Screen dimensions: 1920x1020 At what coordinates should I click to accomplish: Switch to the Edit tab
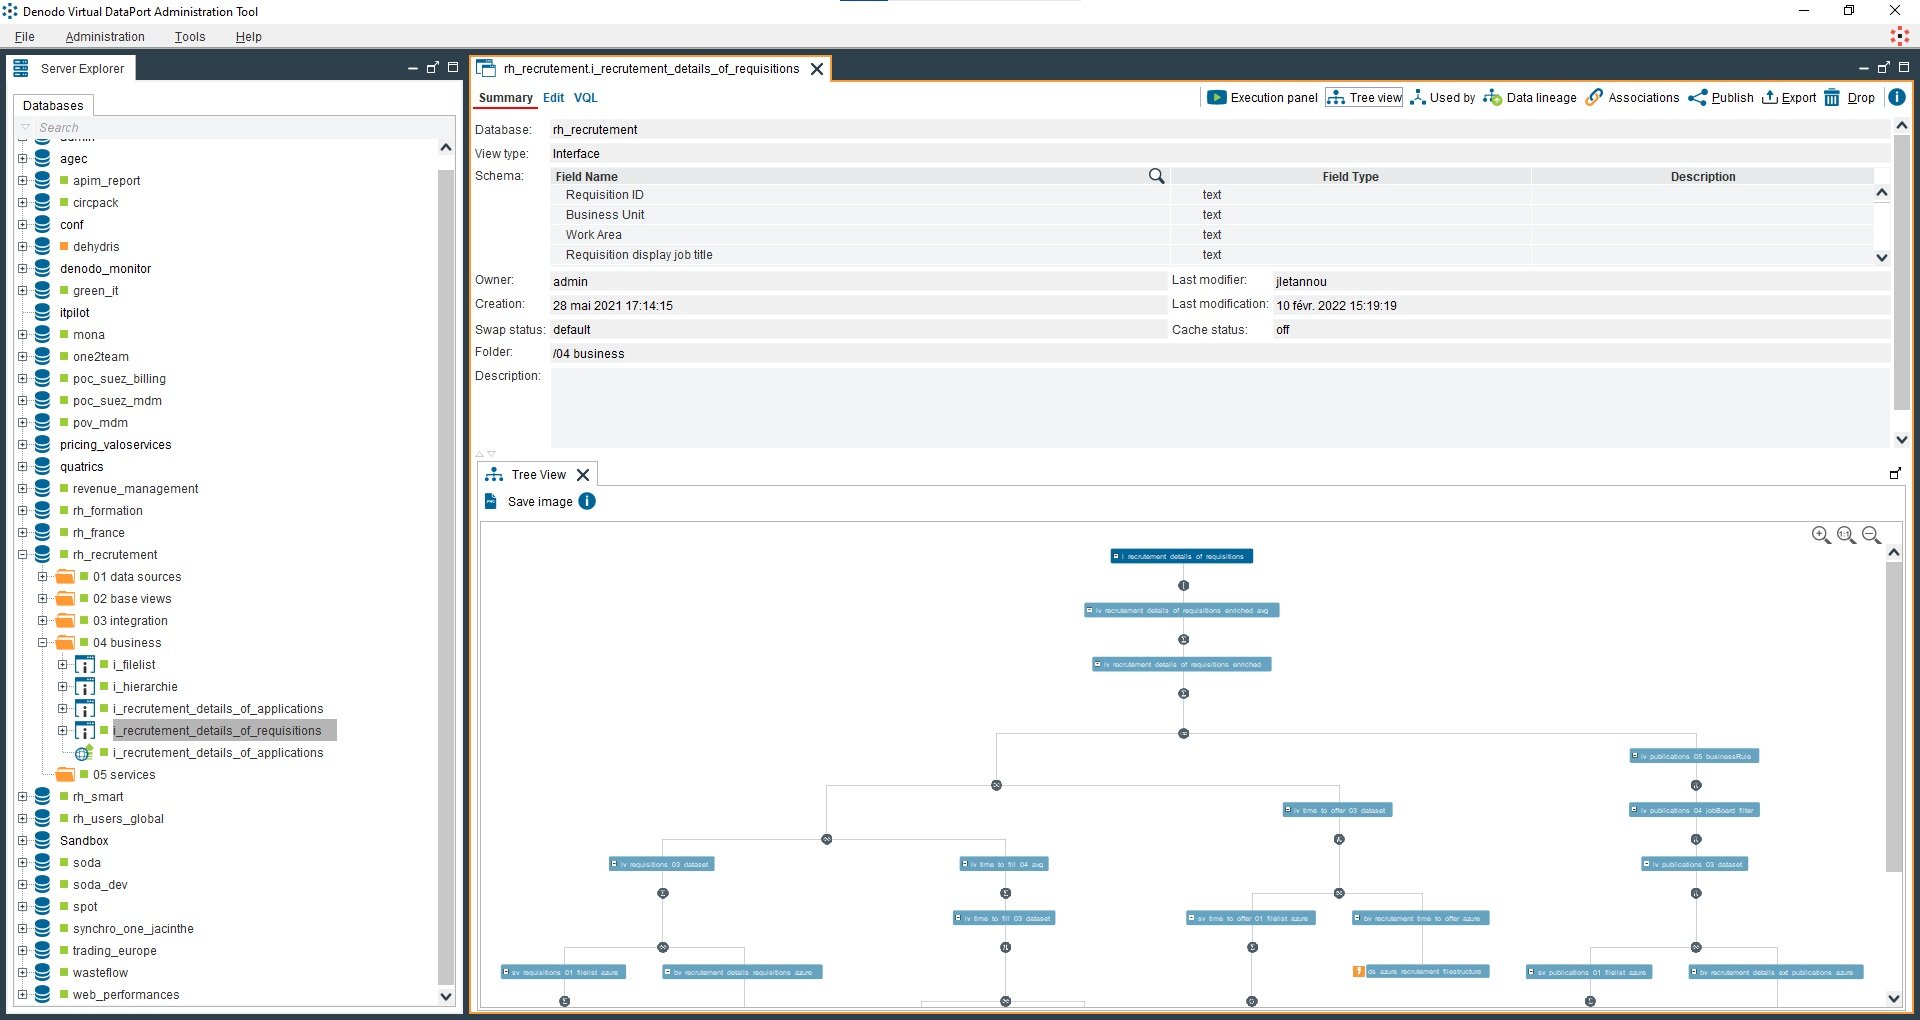pyautogui.click(x=553, y=98)
